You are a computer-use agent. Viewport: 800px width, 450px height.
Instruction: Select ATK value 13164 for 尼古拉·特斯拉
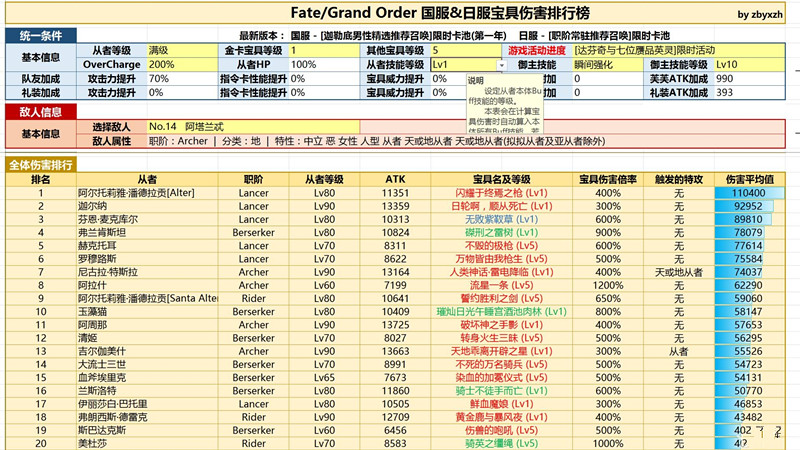click(x=395, y=272)
